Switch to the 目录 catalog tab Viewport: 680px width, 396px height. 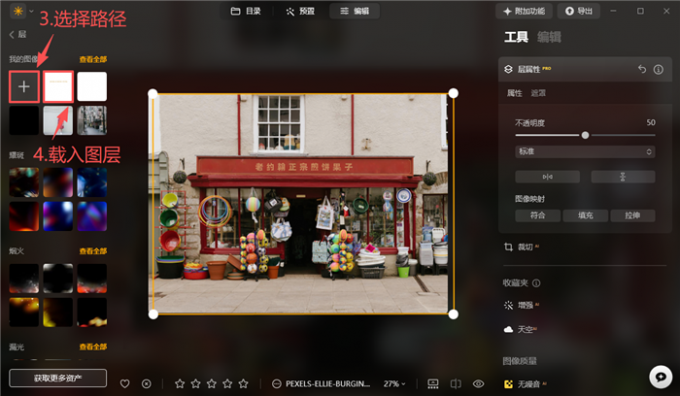pyautogui.click(x=246, y=11)
